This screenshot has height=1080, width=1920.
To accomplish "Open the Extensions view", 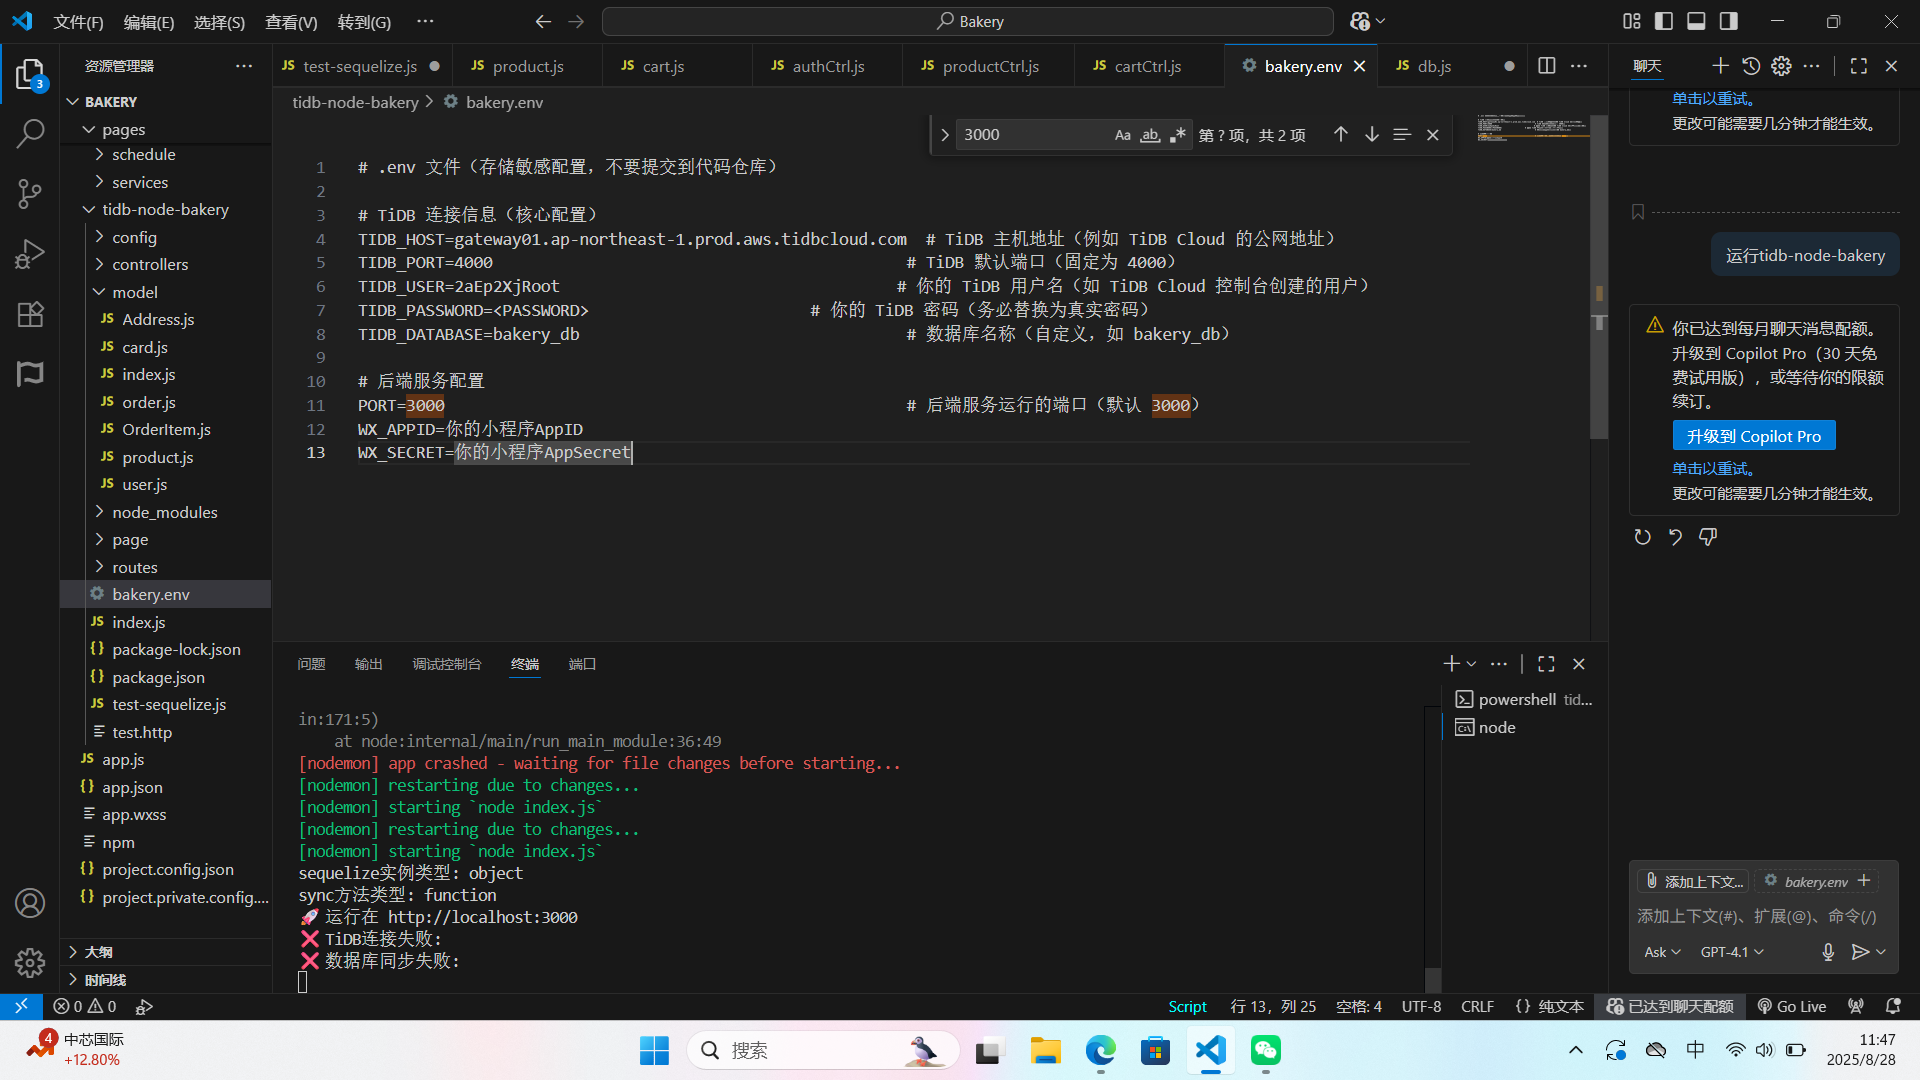I will 30,315.
